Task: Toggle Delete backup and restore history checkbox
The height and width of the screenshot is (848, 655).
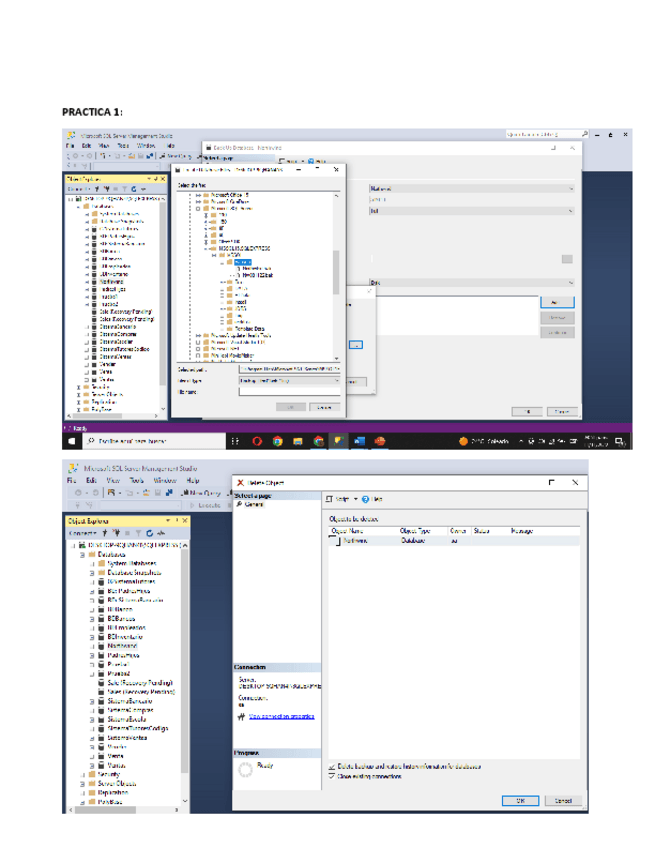Action: (331, 766)
